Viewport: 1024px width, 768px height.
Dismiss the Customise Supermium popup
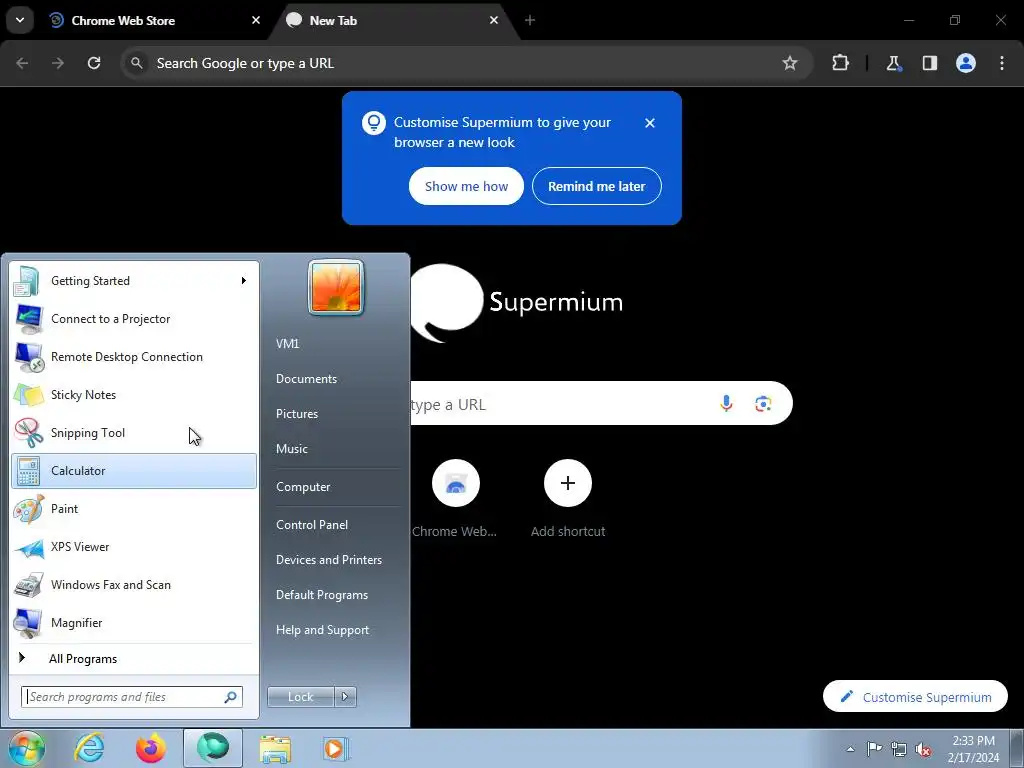coord(650,123)
